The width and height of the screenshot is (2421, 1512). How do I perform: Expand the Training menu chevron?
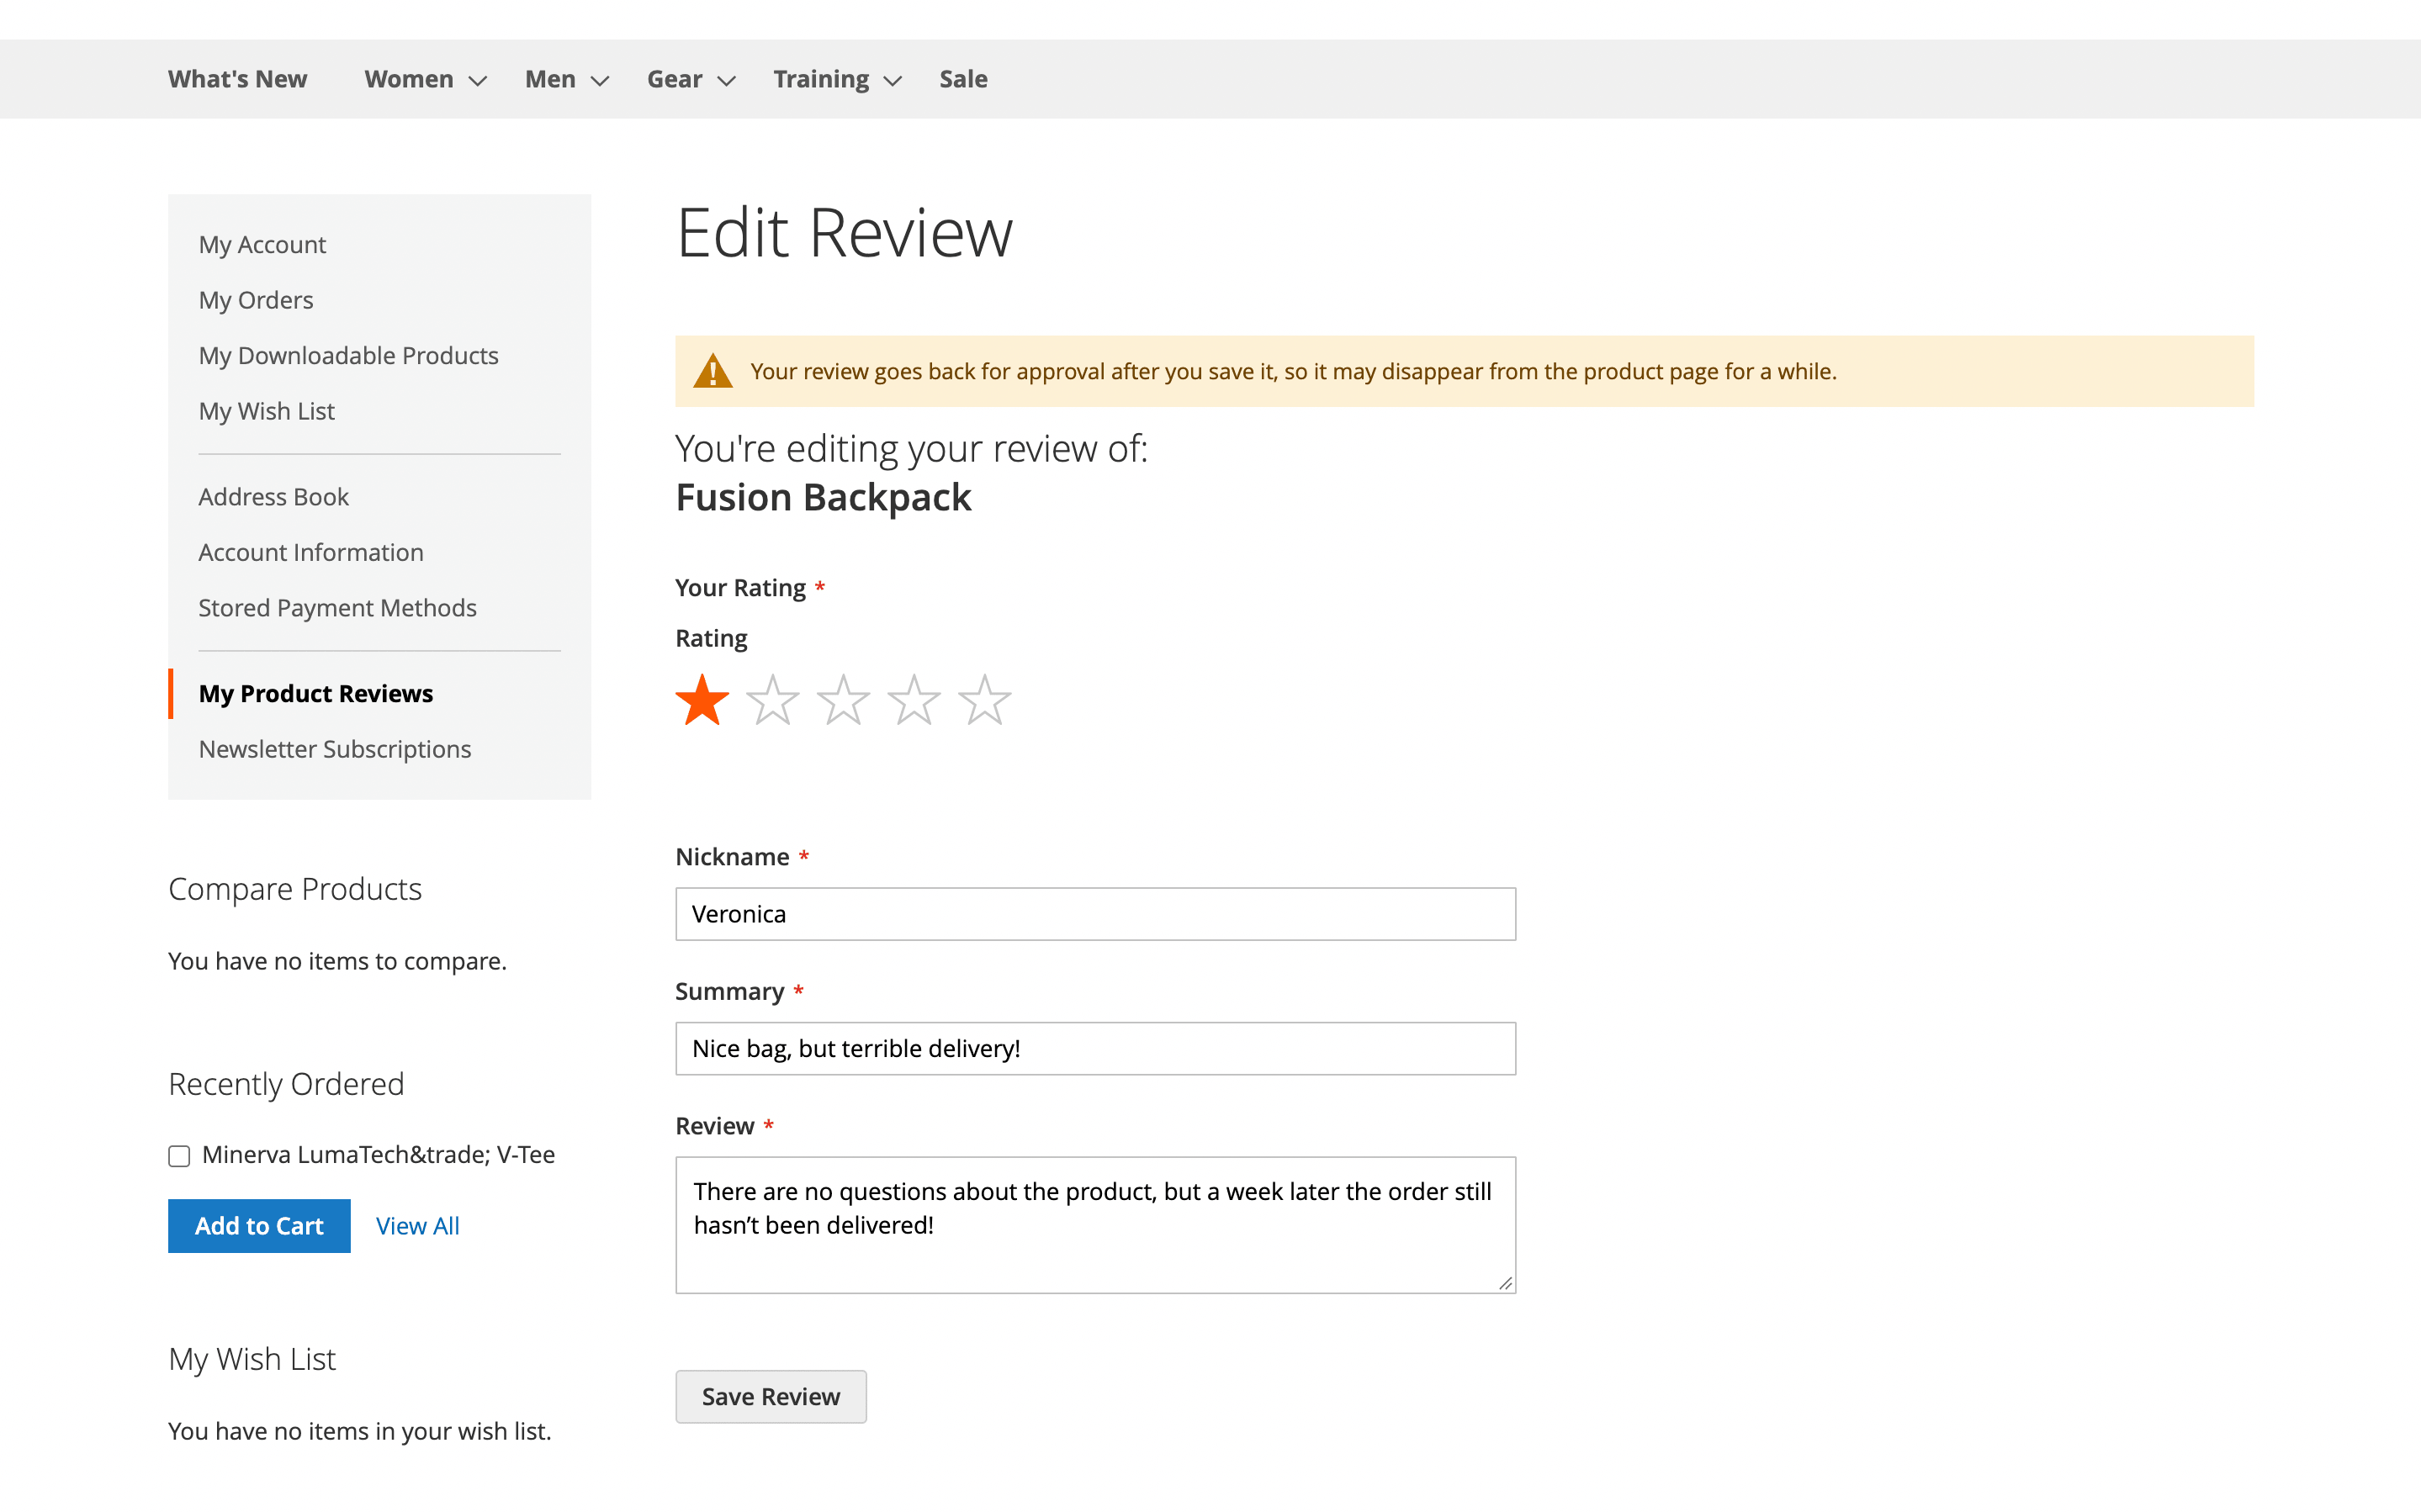[x=893, y=81]
